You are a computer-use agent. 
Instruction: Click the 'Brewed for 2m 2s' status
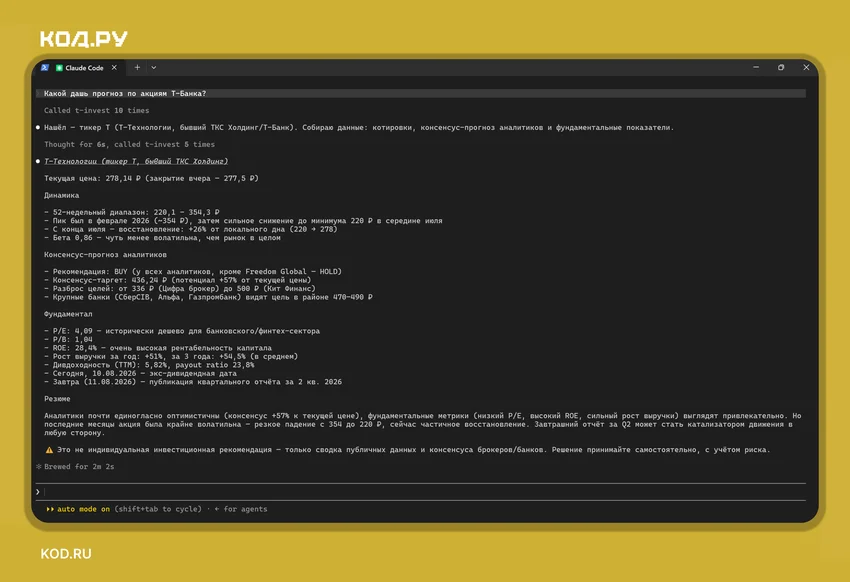click(x=79, y=467)
